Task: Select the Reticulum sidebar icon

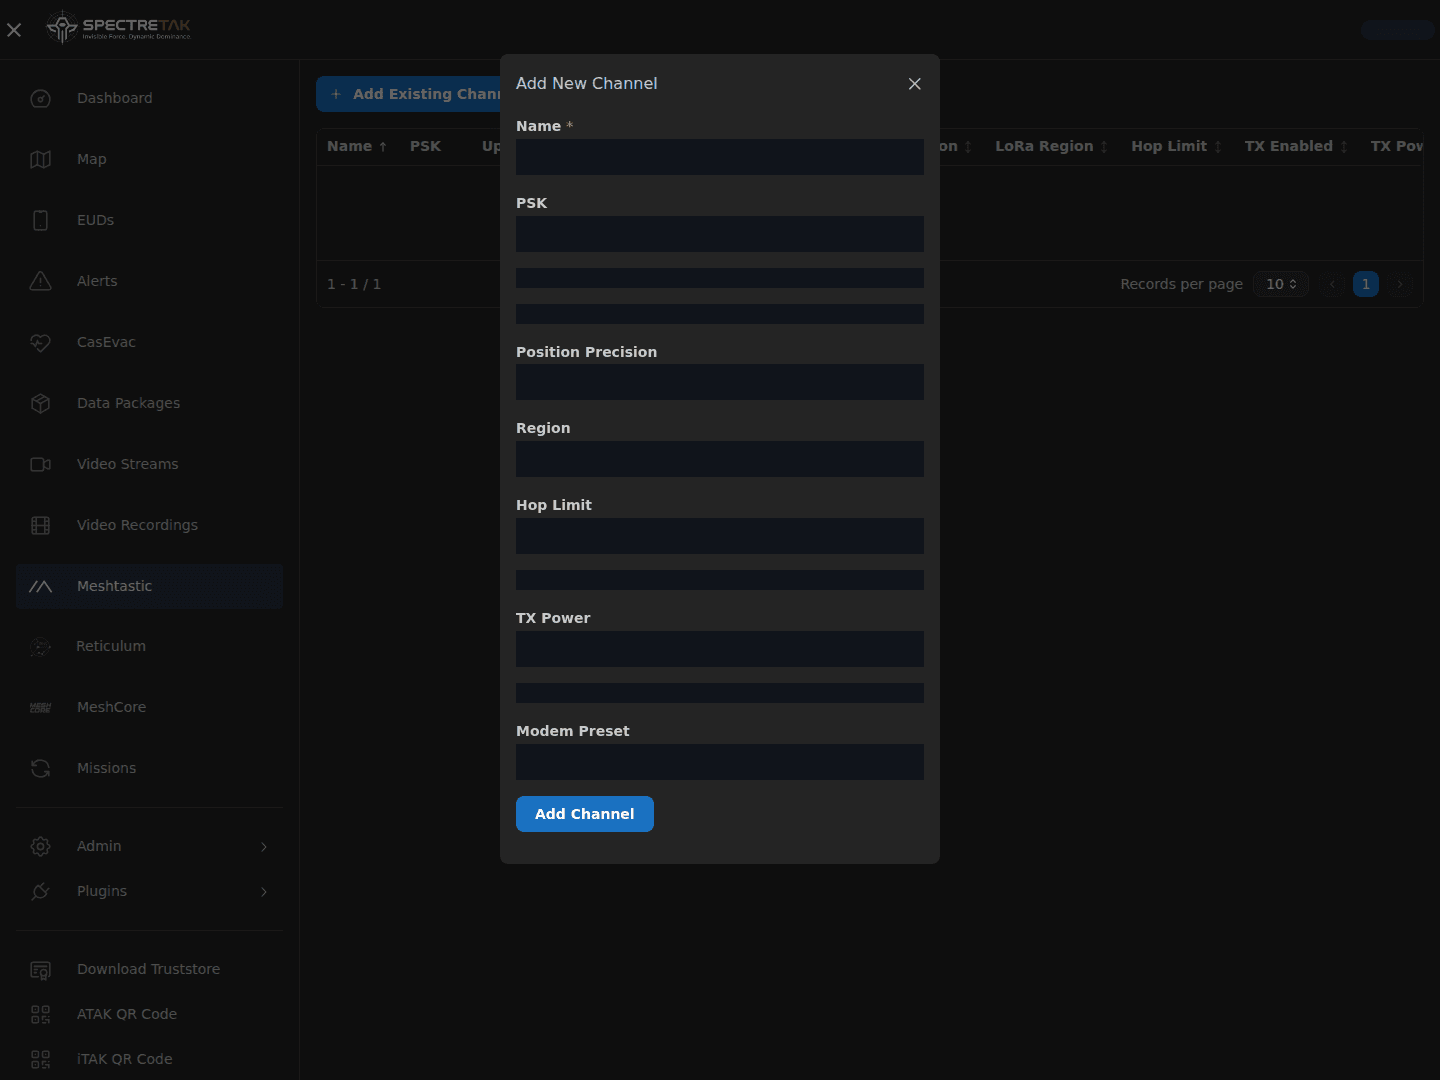Action: (41, 647)
